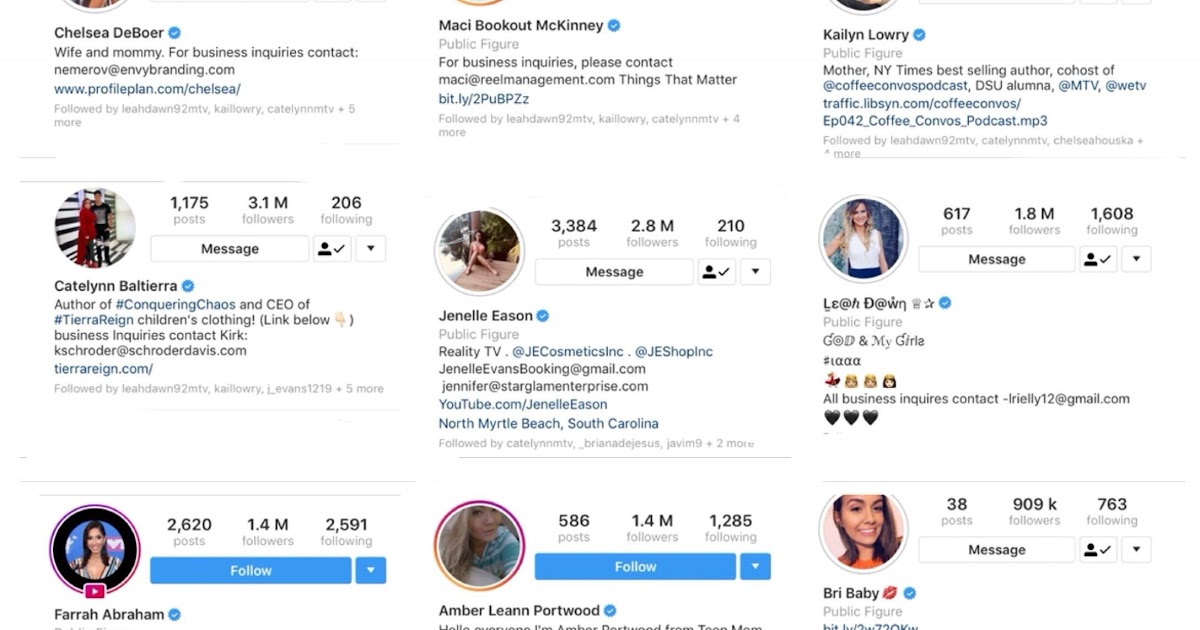The height and width of the screenshot is (630, 1200).
Task: Expand suggestions dropdown on Jenelle Eason's profile
Action: click(x=755, y=272)
